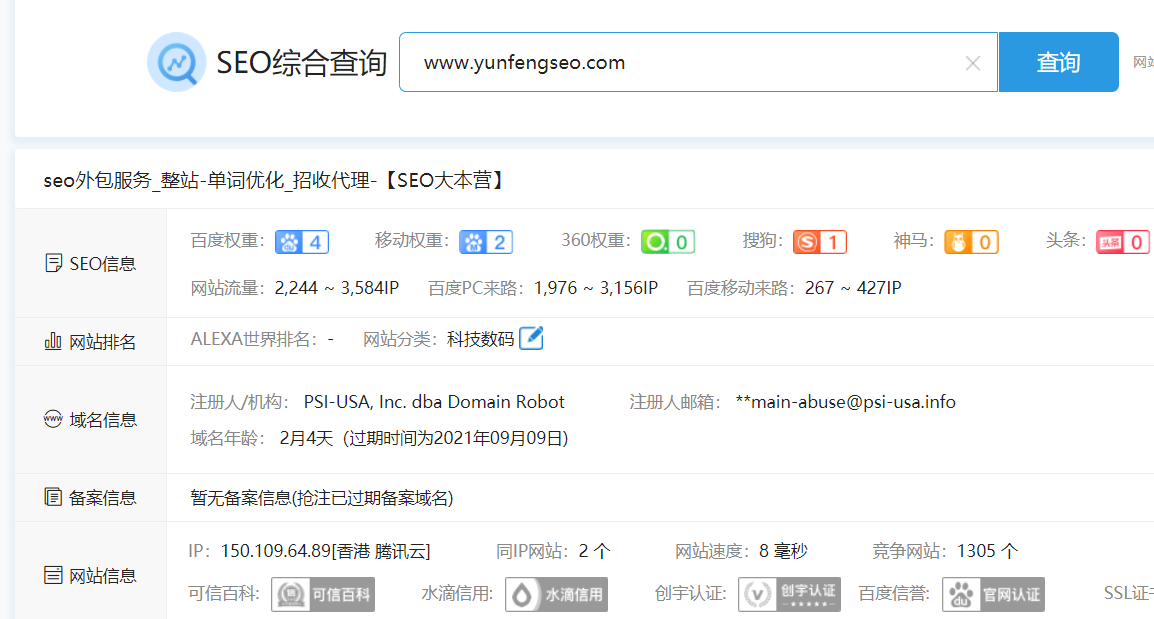Open the Baidu weight badge showing 4
Screen dimensions: 1154x619
click(302, 241)
